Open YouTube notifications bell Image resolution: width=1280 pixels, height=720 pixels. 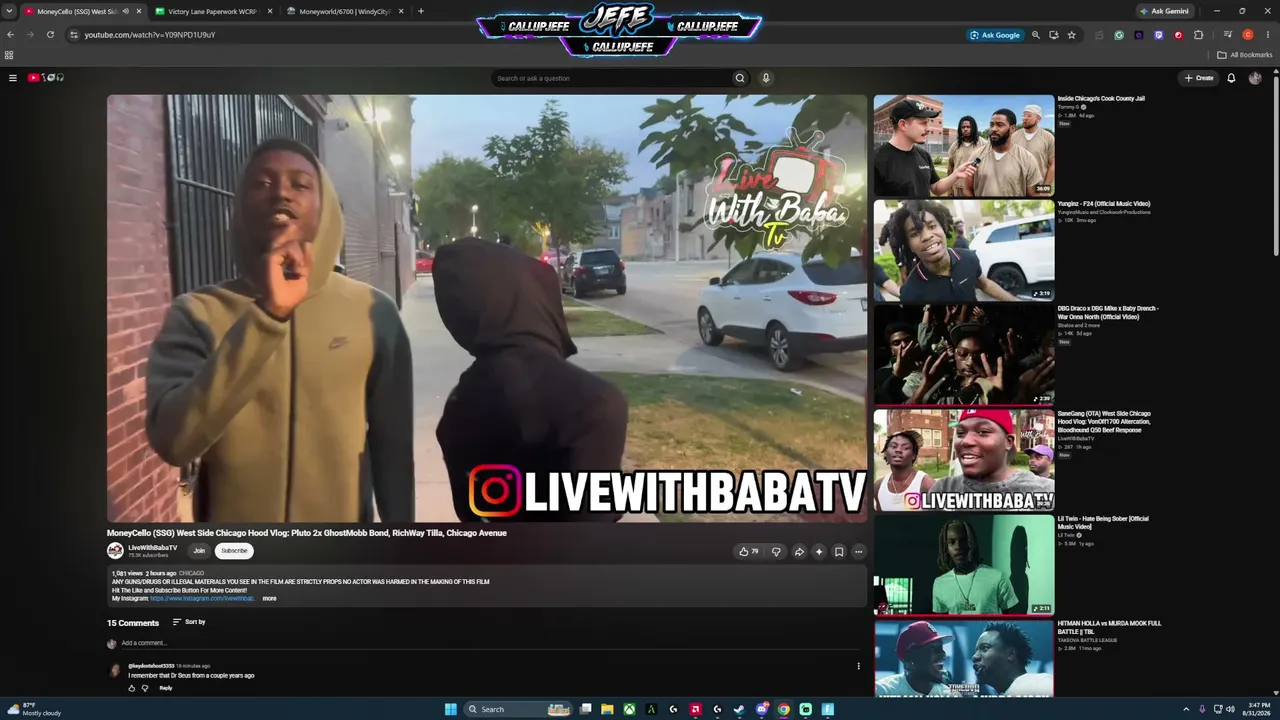[x=1231, y=78]
